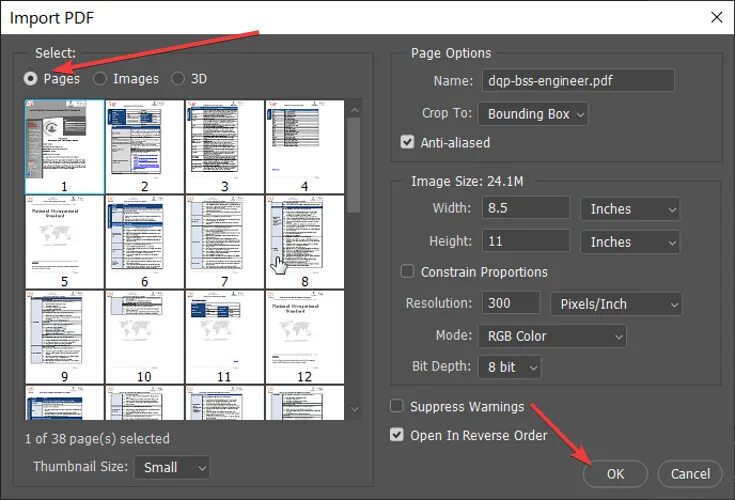735x500 pixels.
Task: Select the Pages radio button
Action: coord(30,78)
